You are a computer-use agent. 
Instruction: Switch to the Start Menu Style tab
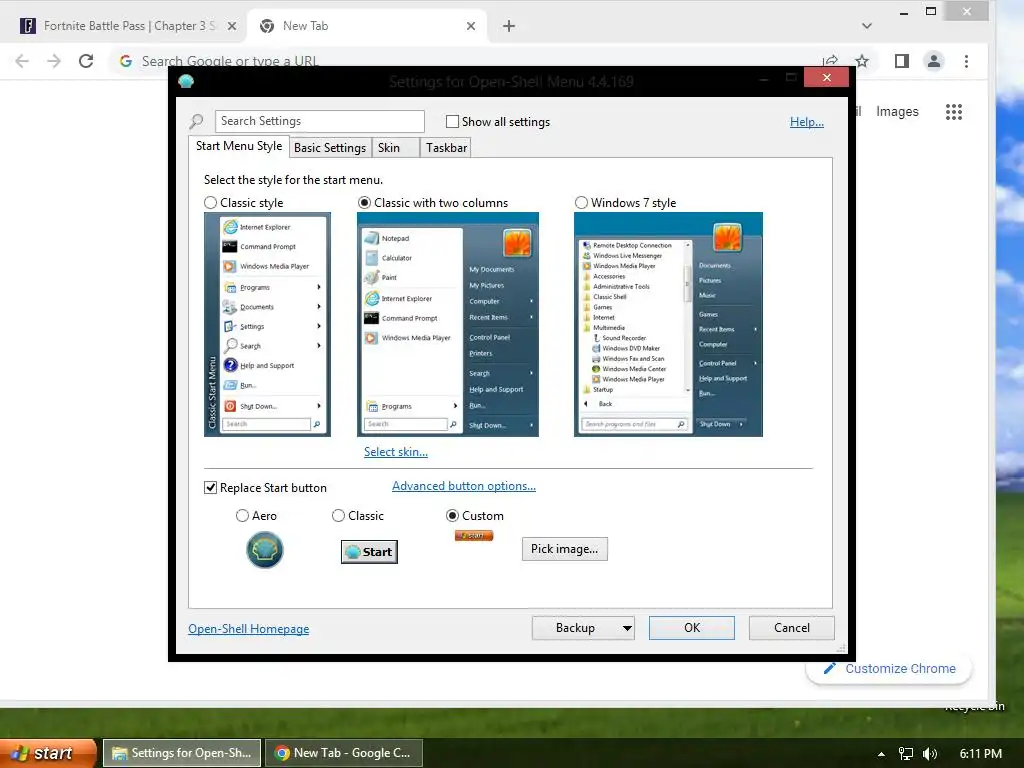point(239,146)
